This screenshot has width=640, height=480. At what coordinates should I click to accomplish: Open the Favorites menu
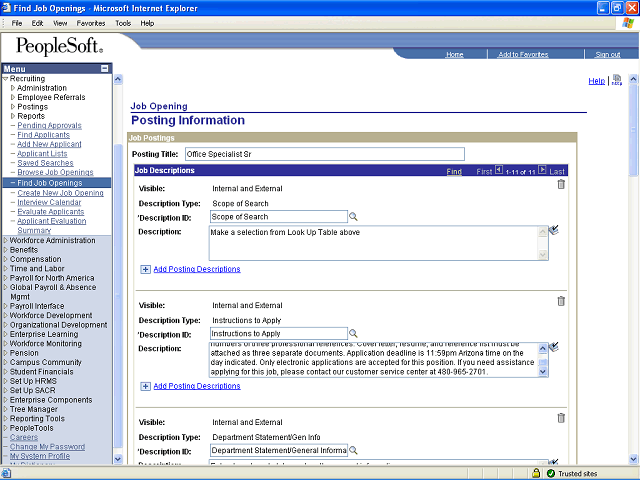tap(91, 23)
